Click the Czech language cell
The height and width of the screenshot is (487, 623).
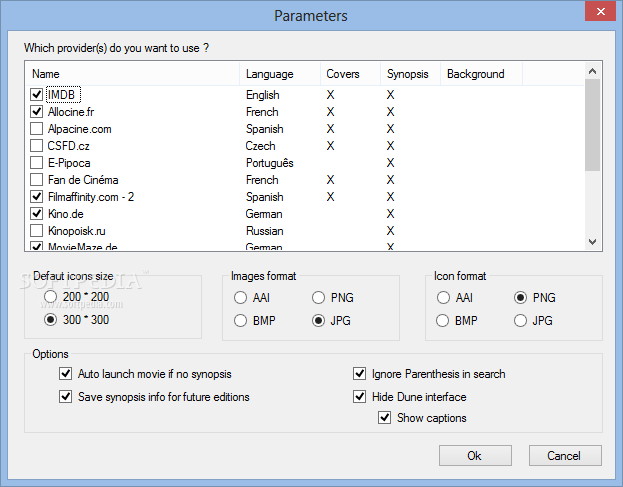coord(260,146)
